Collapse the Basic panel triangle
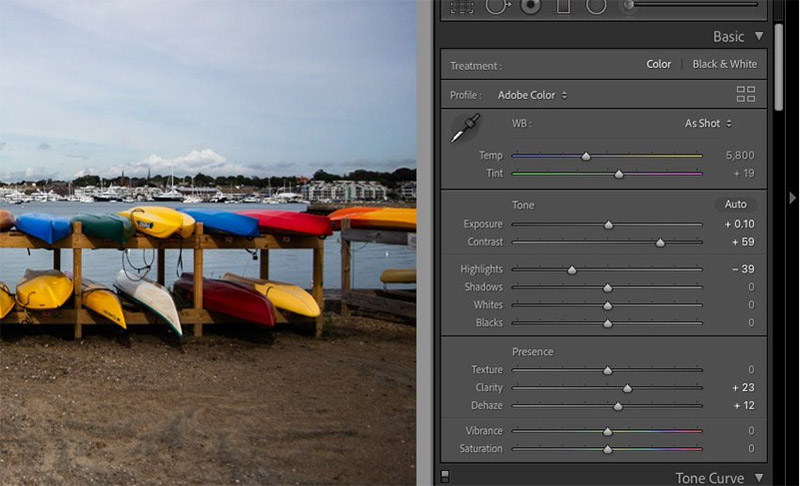 click(x=759, y=36)
